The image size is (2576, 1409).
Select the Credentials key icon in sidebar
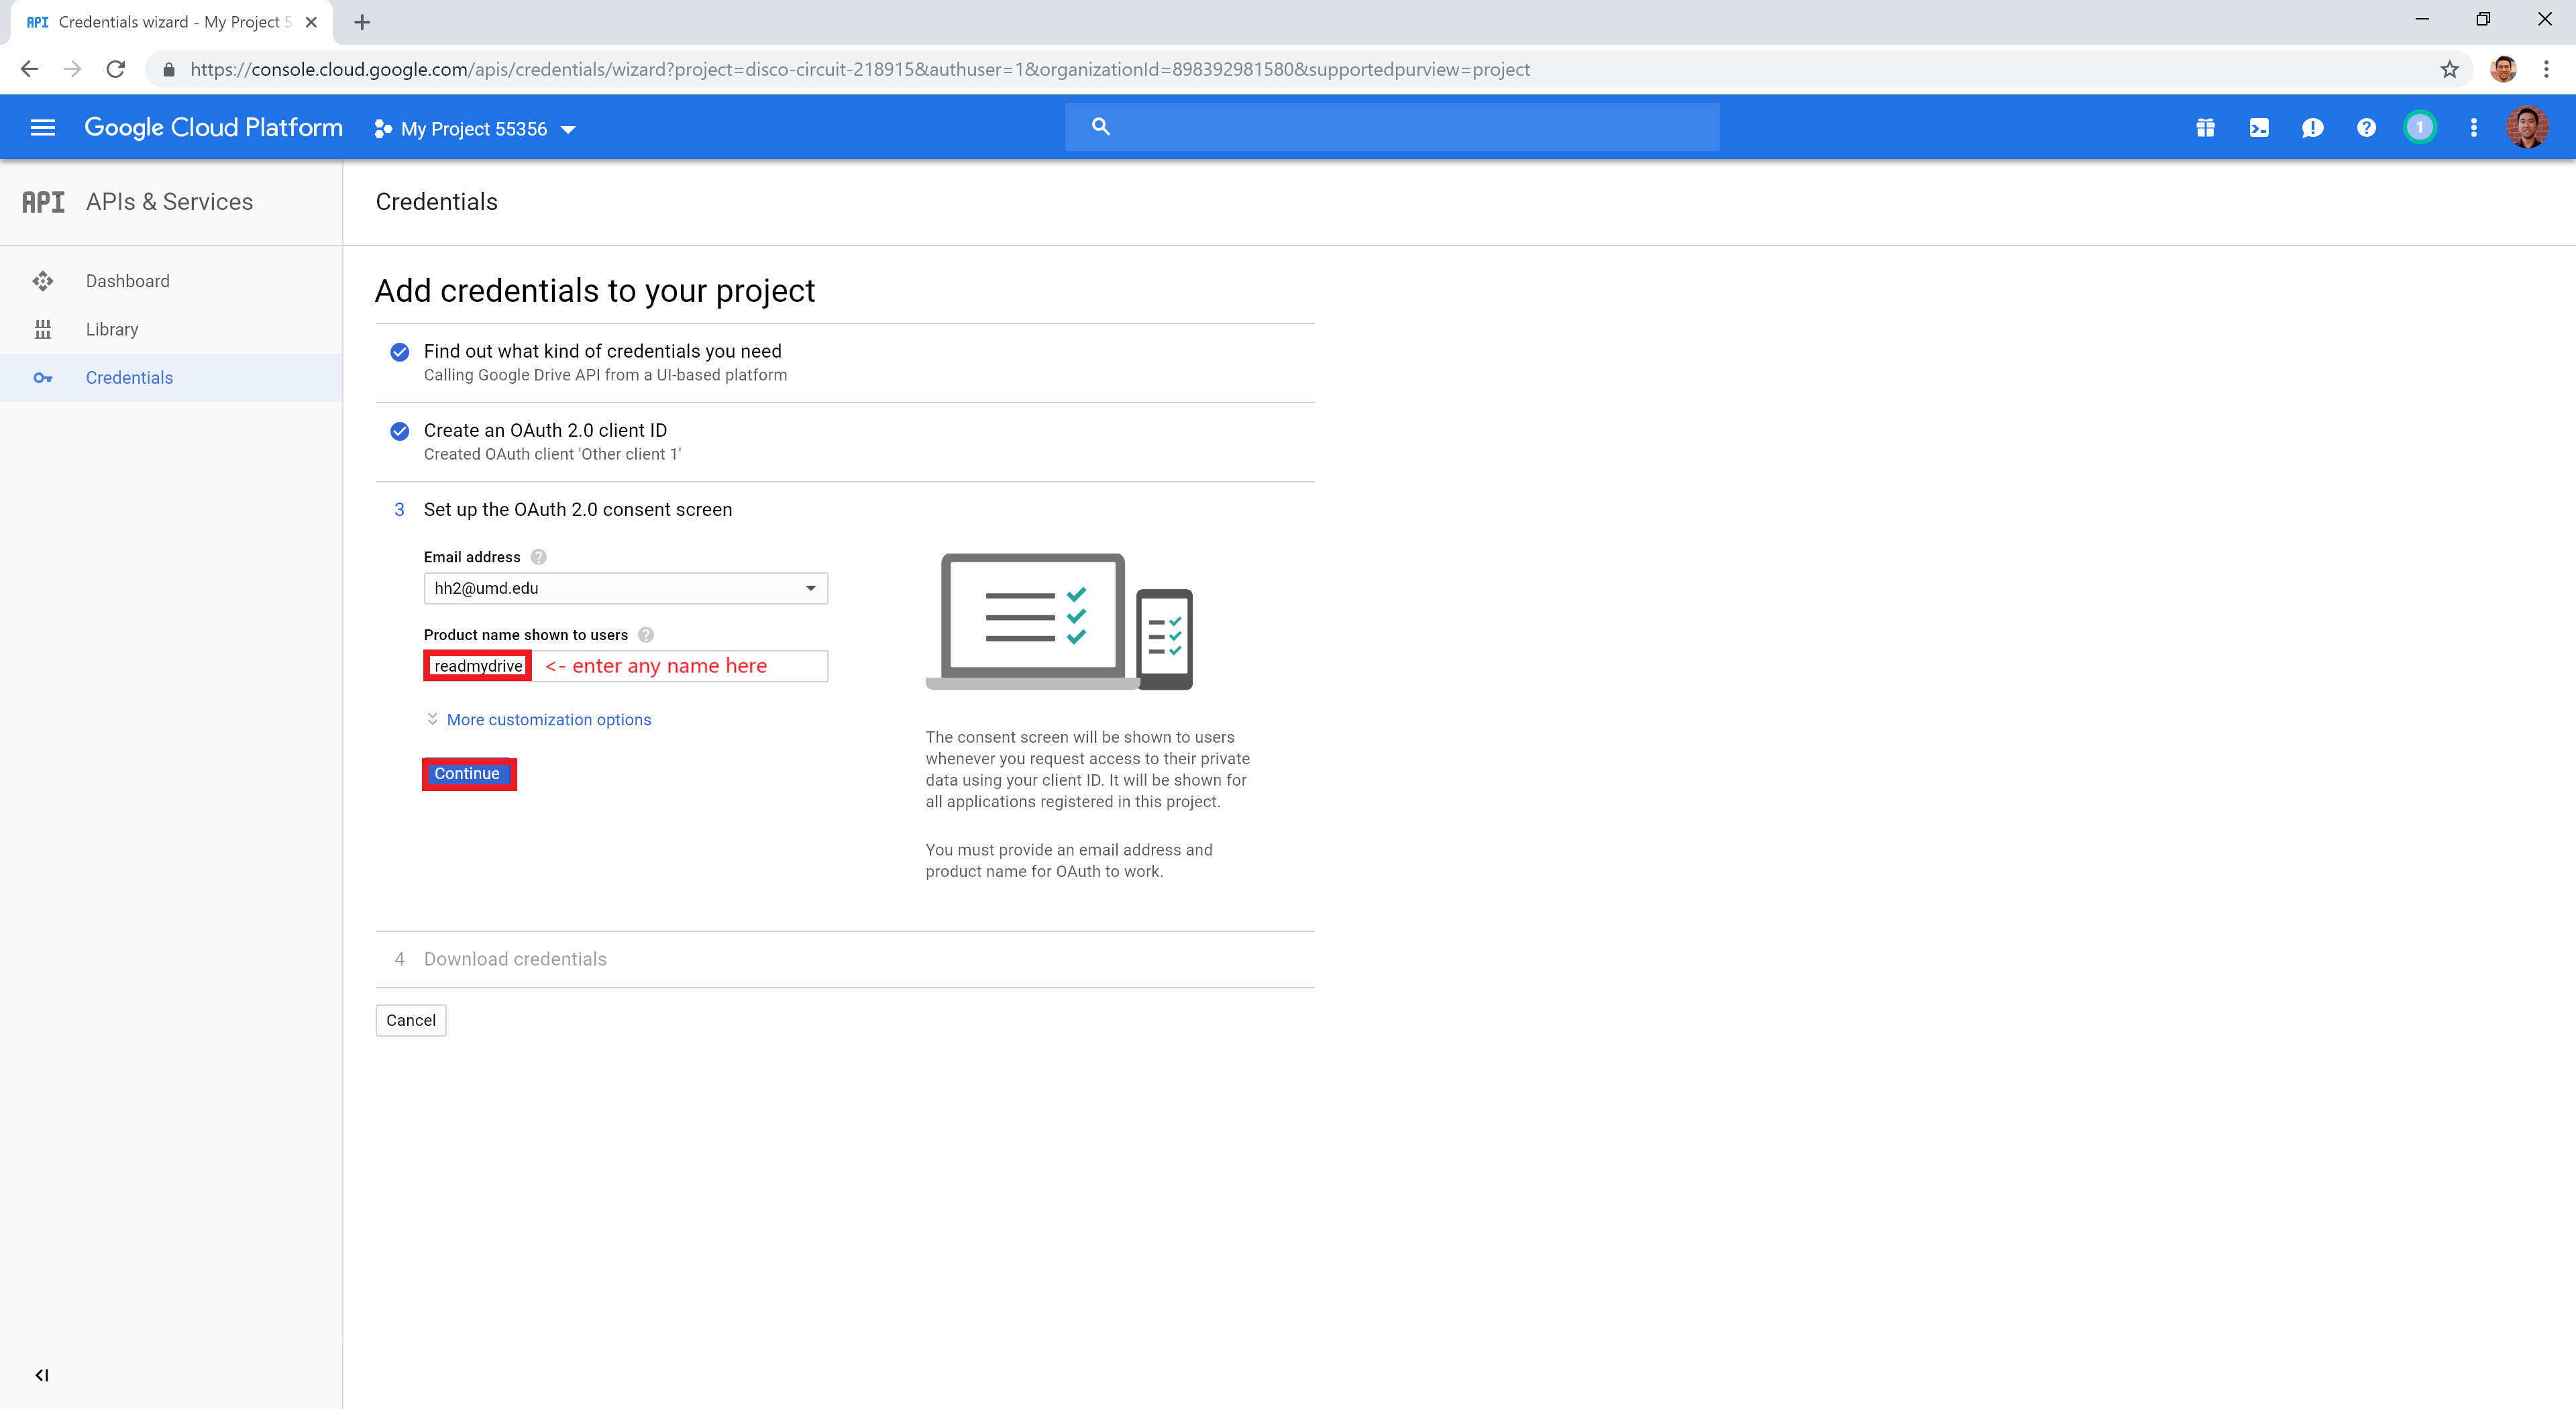pyautogui.click(x=44, y=377)
